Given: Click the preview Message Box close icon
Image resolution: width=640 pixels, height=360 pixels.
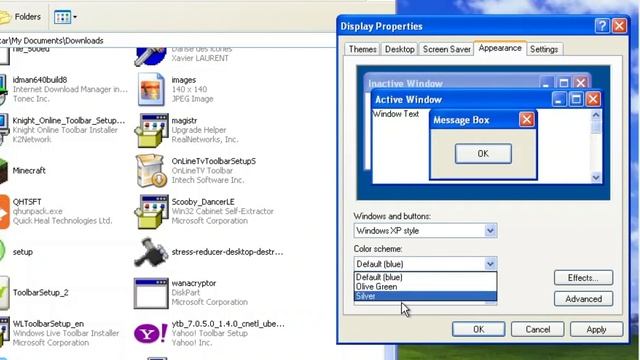Looking at the screenshot, I should 527,120.
